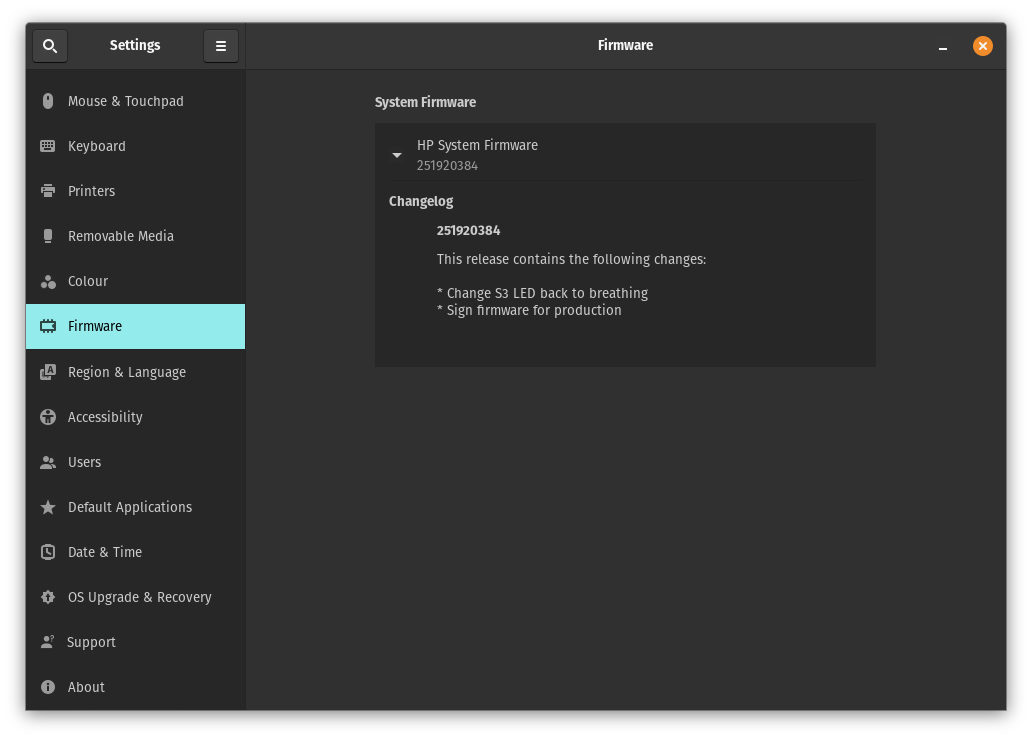Click the Accessibility person icon
Screen dimensions: 1032x739
48,417
